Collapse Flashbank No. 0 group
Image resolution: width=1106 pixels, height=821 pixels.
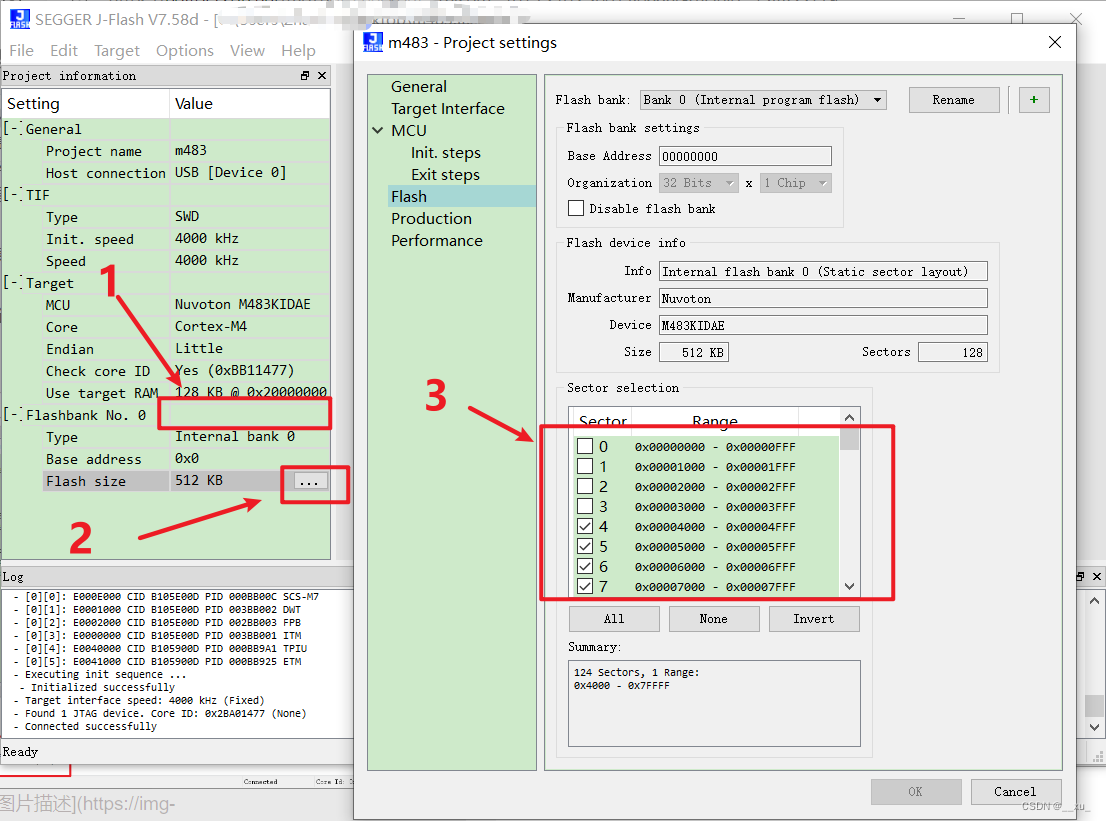(x=11, y=415)
